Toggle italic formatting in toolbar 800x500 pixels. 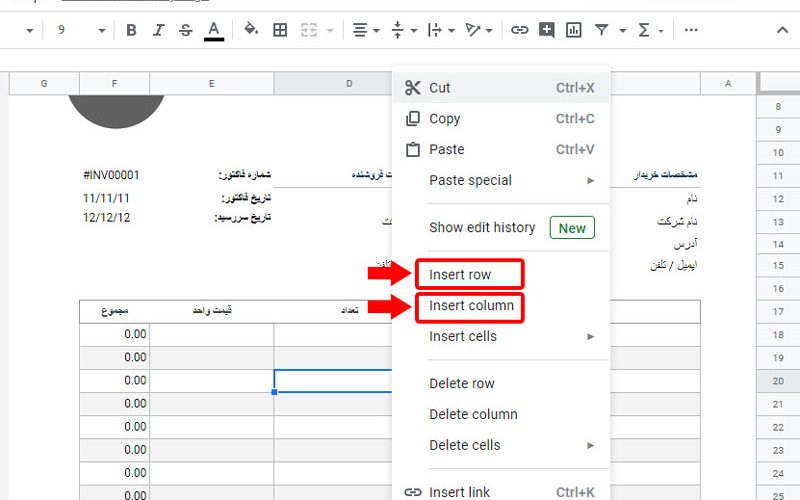click(158, 30)
